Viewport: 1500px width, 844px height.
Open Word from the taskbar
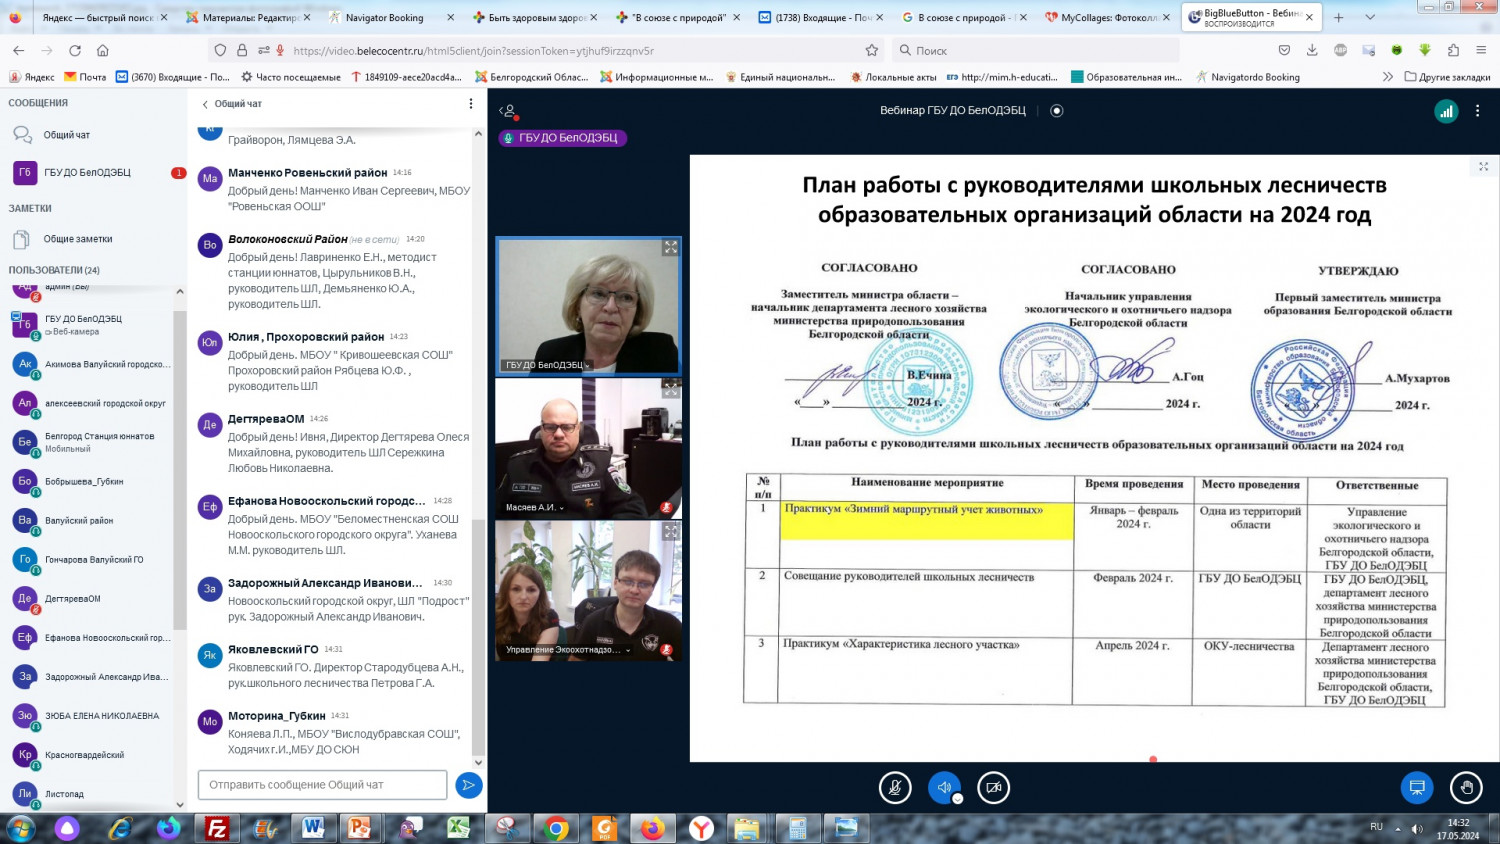point(313,828)
